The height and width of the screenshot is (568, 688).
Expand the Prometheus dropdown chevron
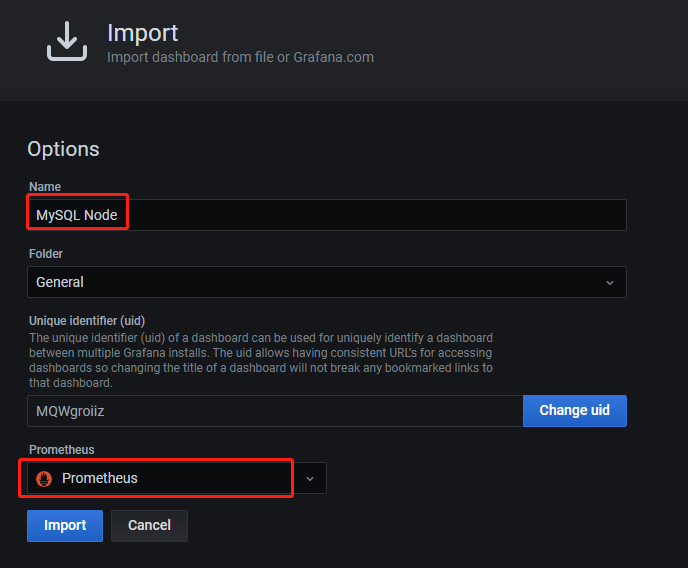310,479
